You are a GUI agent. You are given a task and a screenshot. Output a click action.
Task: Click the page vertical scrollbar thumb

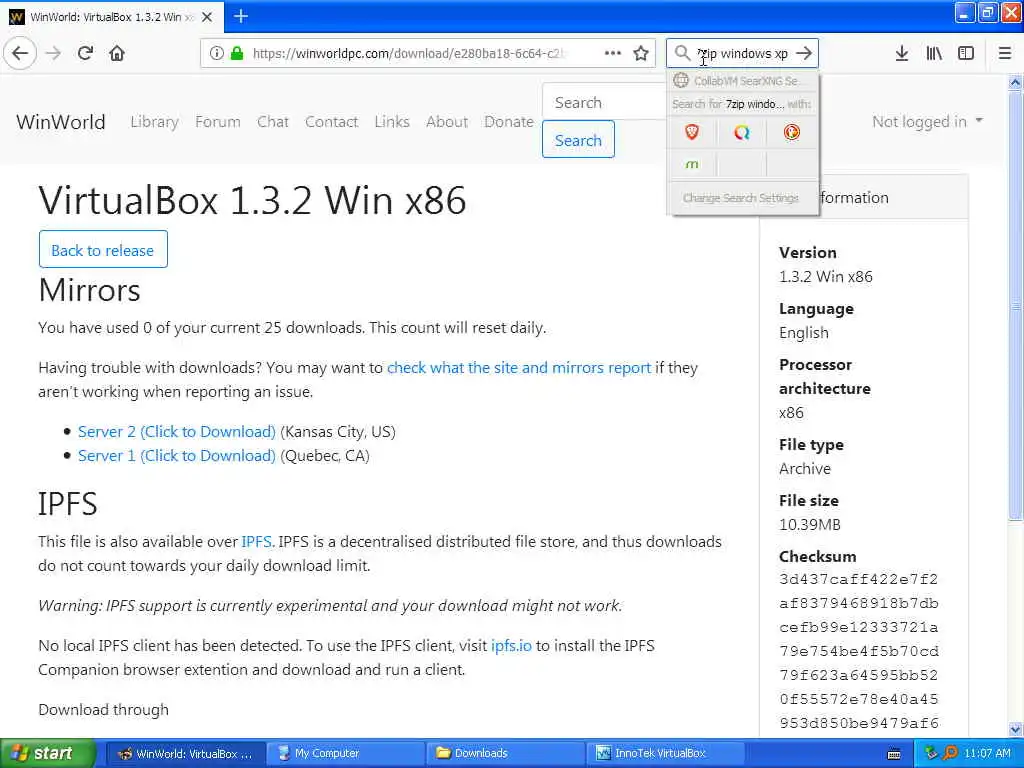pos(1015,305)
